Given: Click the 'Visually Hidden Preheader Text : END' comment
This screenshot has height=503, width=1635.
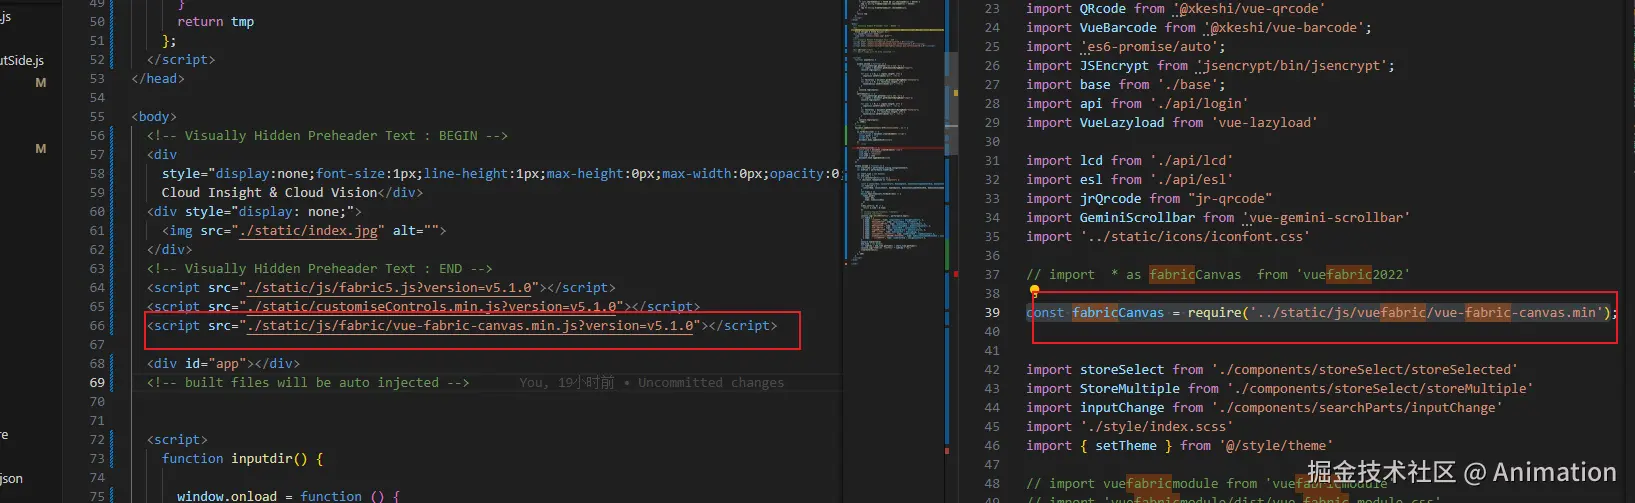Looking at the screenshot, I should click(319, 269).
